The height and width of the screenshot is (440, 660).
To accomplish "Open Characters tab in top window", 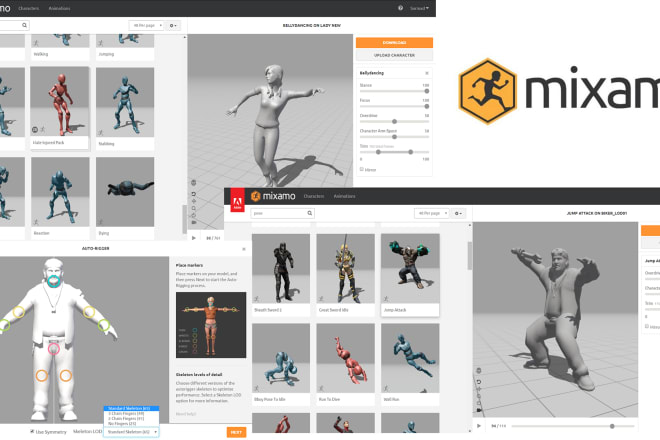I will tap(29, 8).
